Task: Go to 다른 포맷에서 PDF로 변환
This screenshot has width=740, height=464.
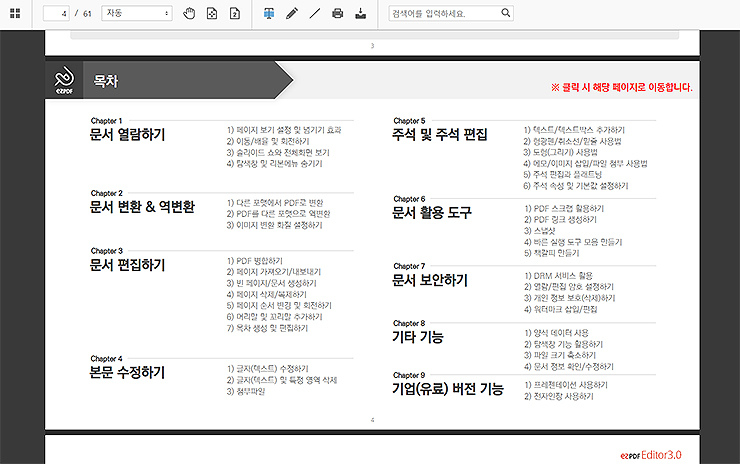Action: [x=275, y=202]
